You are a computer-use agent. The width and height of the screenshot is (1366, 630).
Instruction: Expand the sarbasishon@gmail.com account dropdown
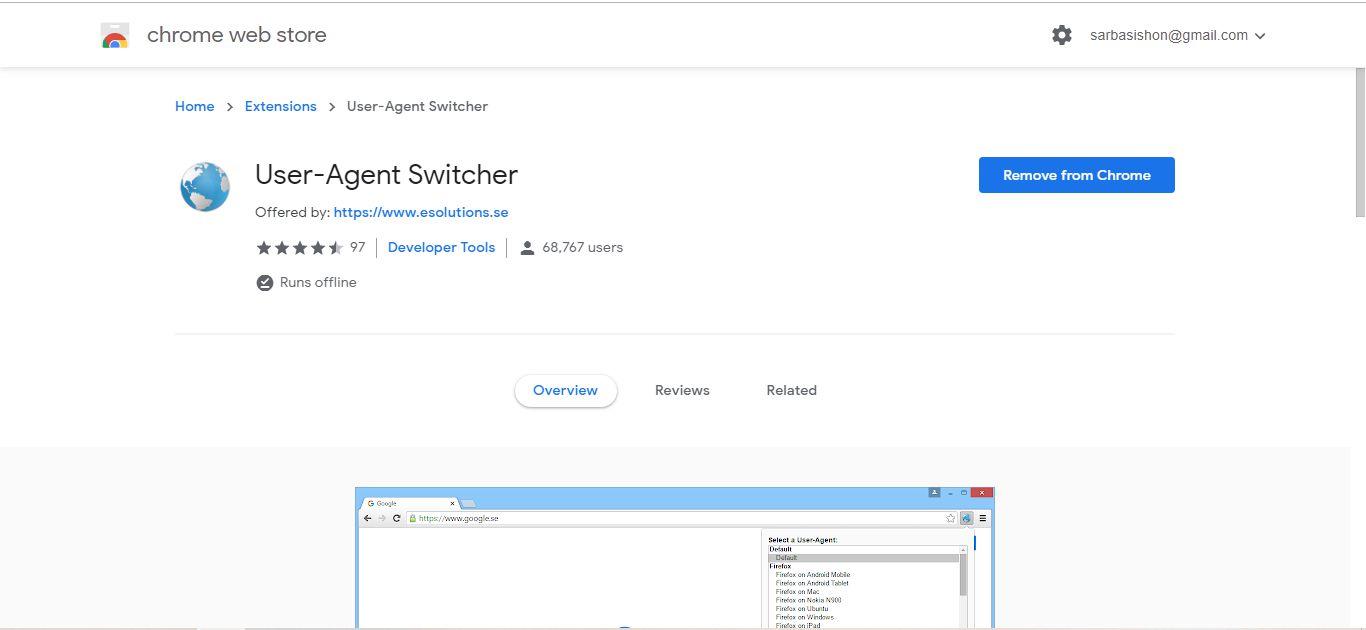click(x=1260, y=36)
